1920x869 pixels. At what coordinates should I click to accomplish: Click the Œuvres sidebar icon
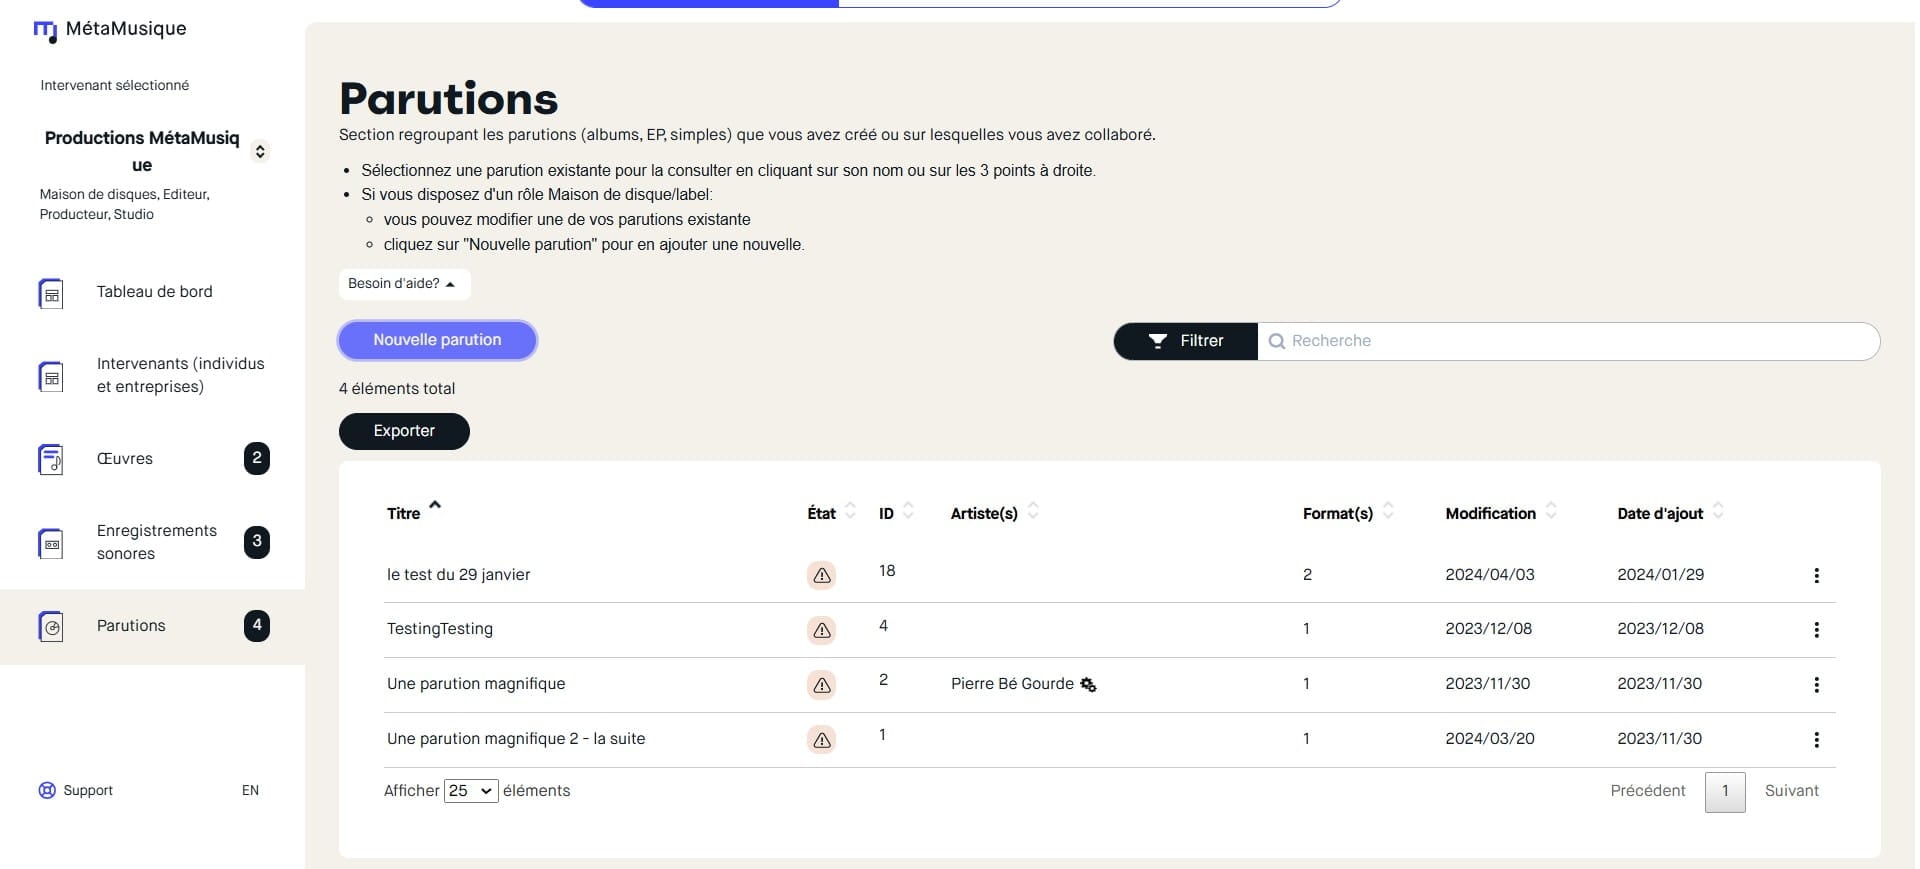(x=51, y=460)
